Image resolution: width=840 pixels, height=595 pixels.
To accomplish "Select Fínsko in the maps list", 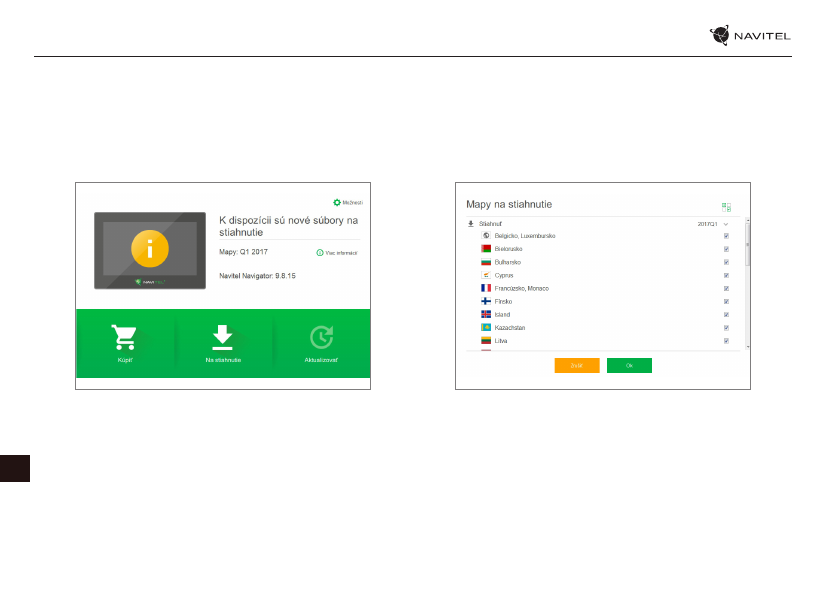I will click(x=503, y=301).
